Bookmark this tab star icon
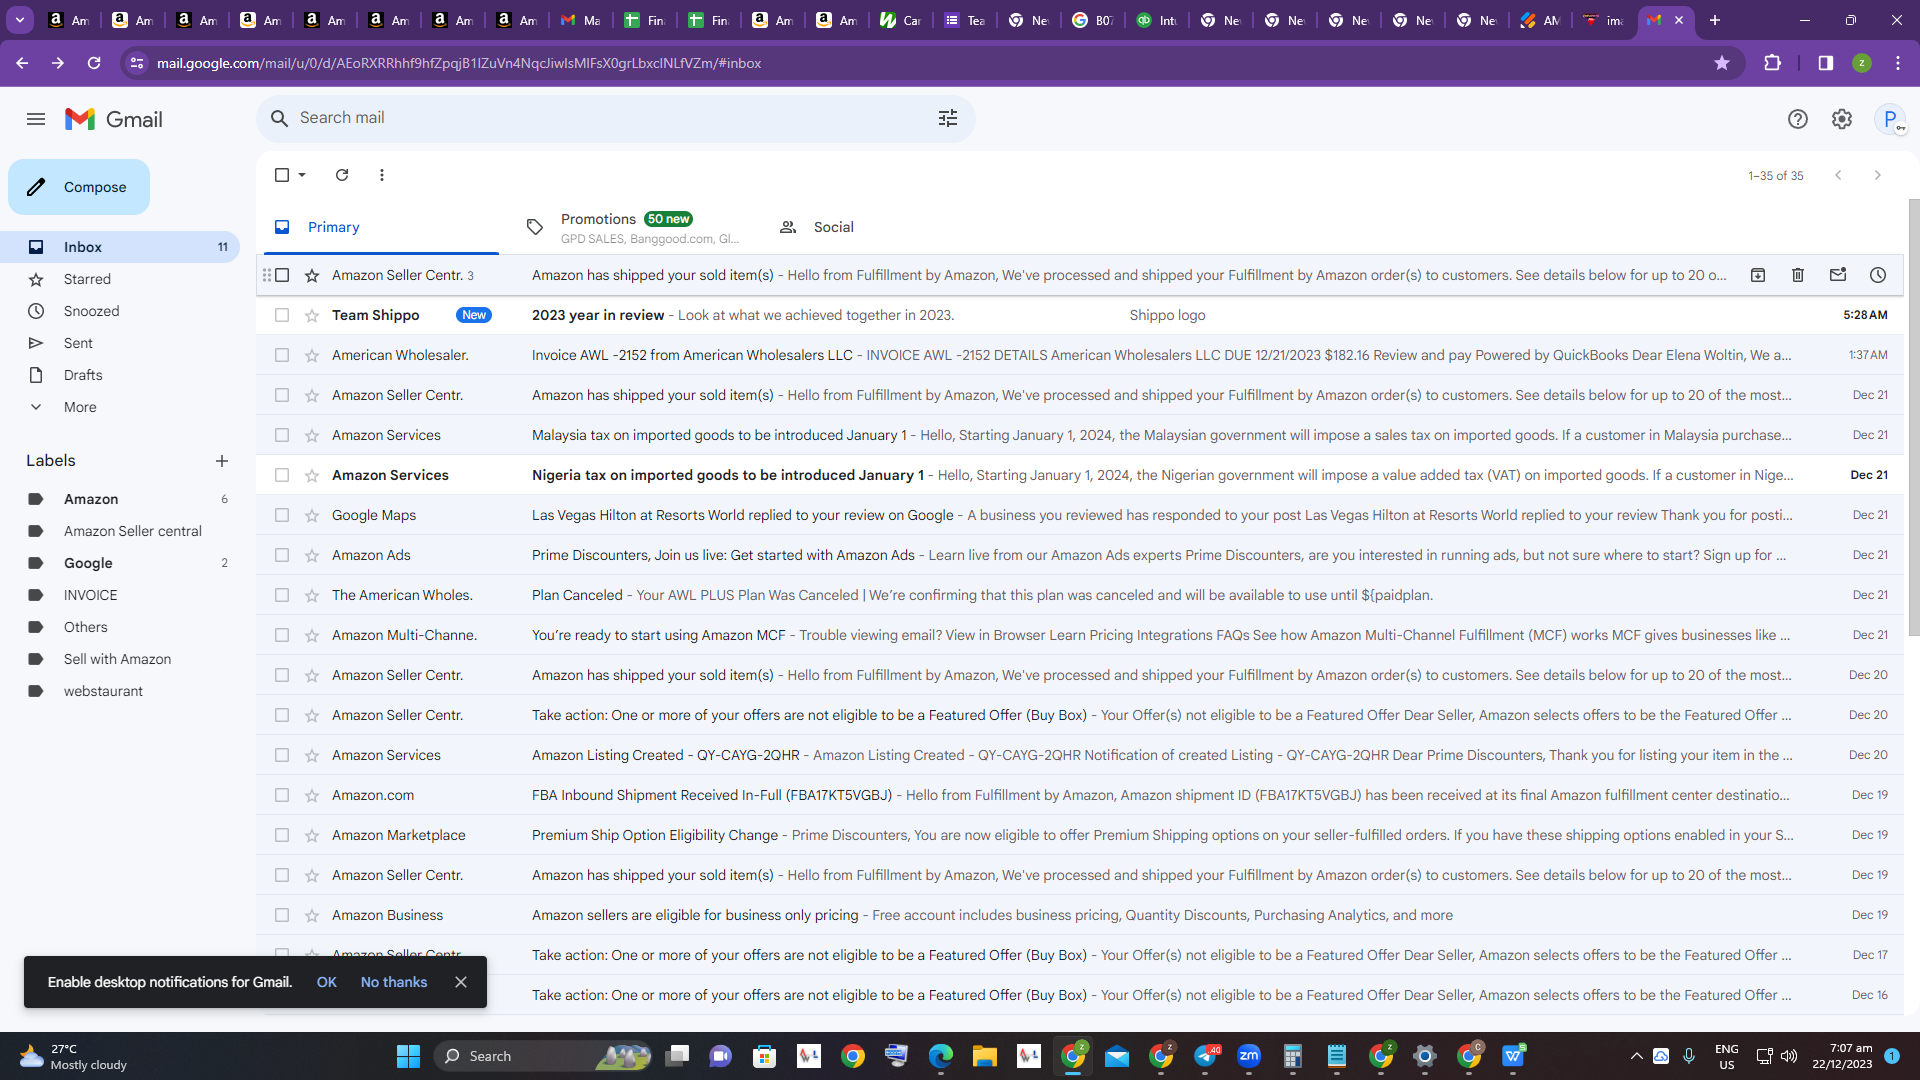1920x1080 pixels. pyautogui.click(x=1721, y=63)
